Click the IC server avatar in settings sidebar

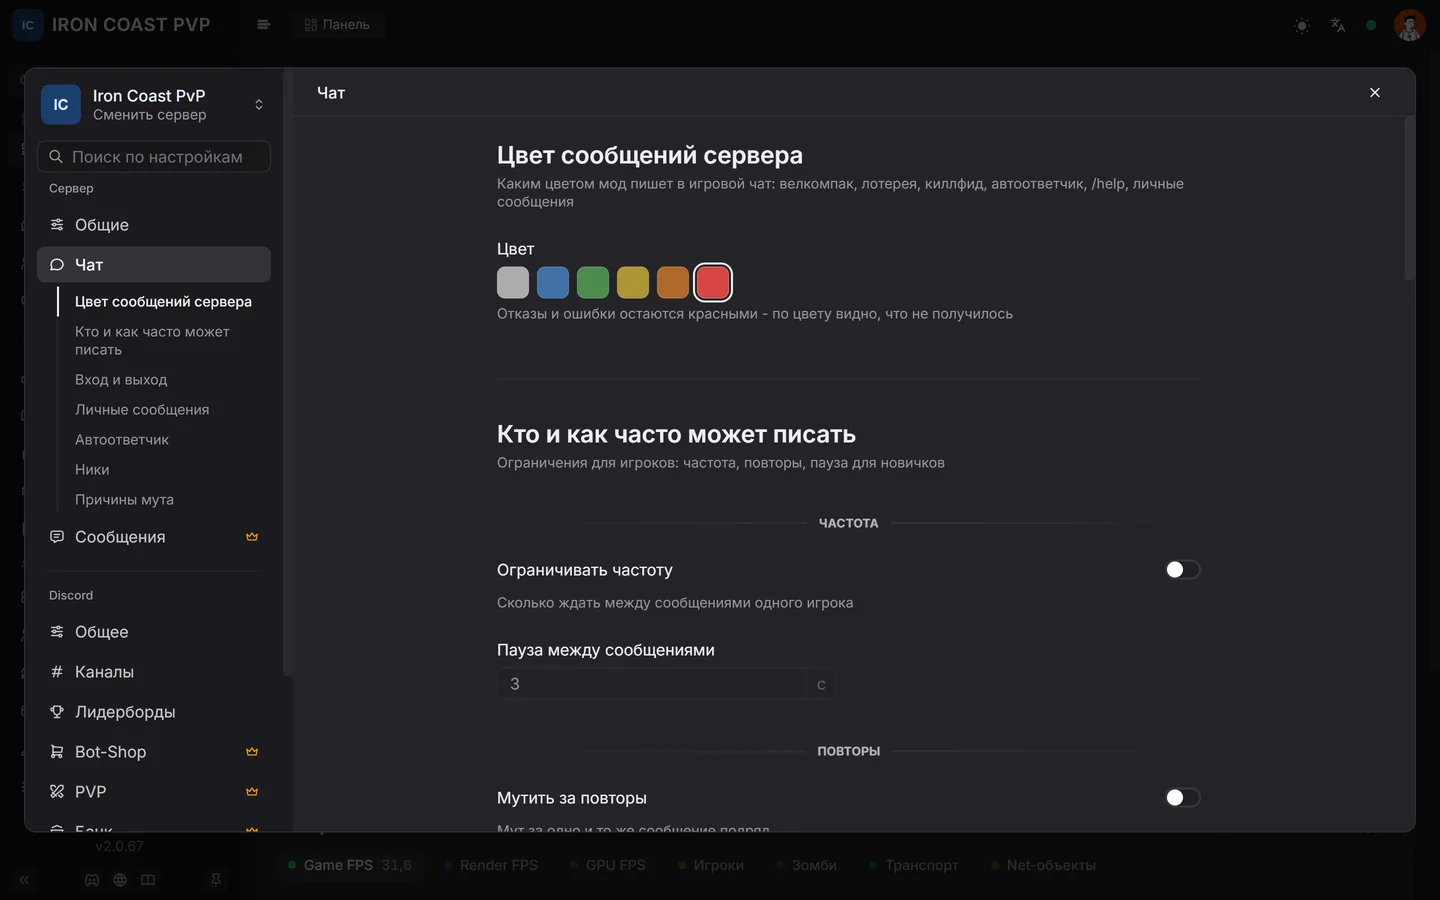(x=61, y=104)
